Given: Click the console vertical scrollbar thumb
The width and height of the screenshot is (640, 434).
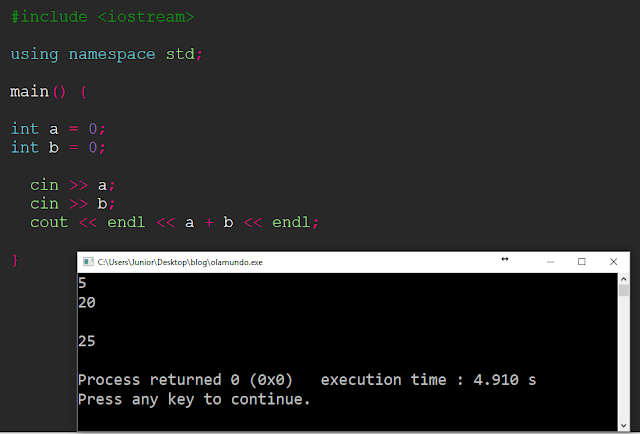Looking at the screenshot, I should (x=623, y=290).
